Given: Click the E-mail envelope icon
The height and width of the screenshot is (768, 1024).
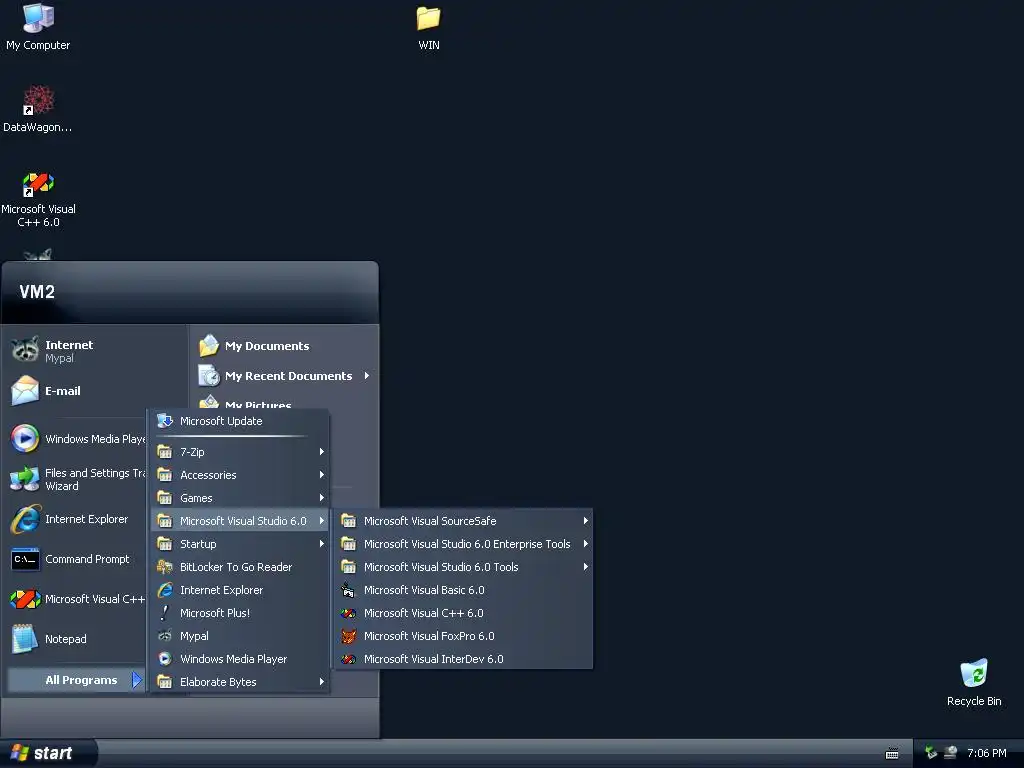Looking at the screenshot, I should (25, 391).
